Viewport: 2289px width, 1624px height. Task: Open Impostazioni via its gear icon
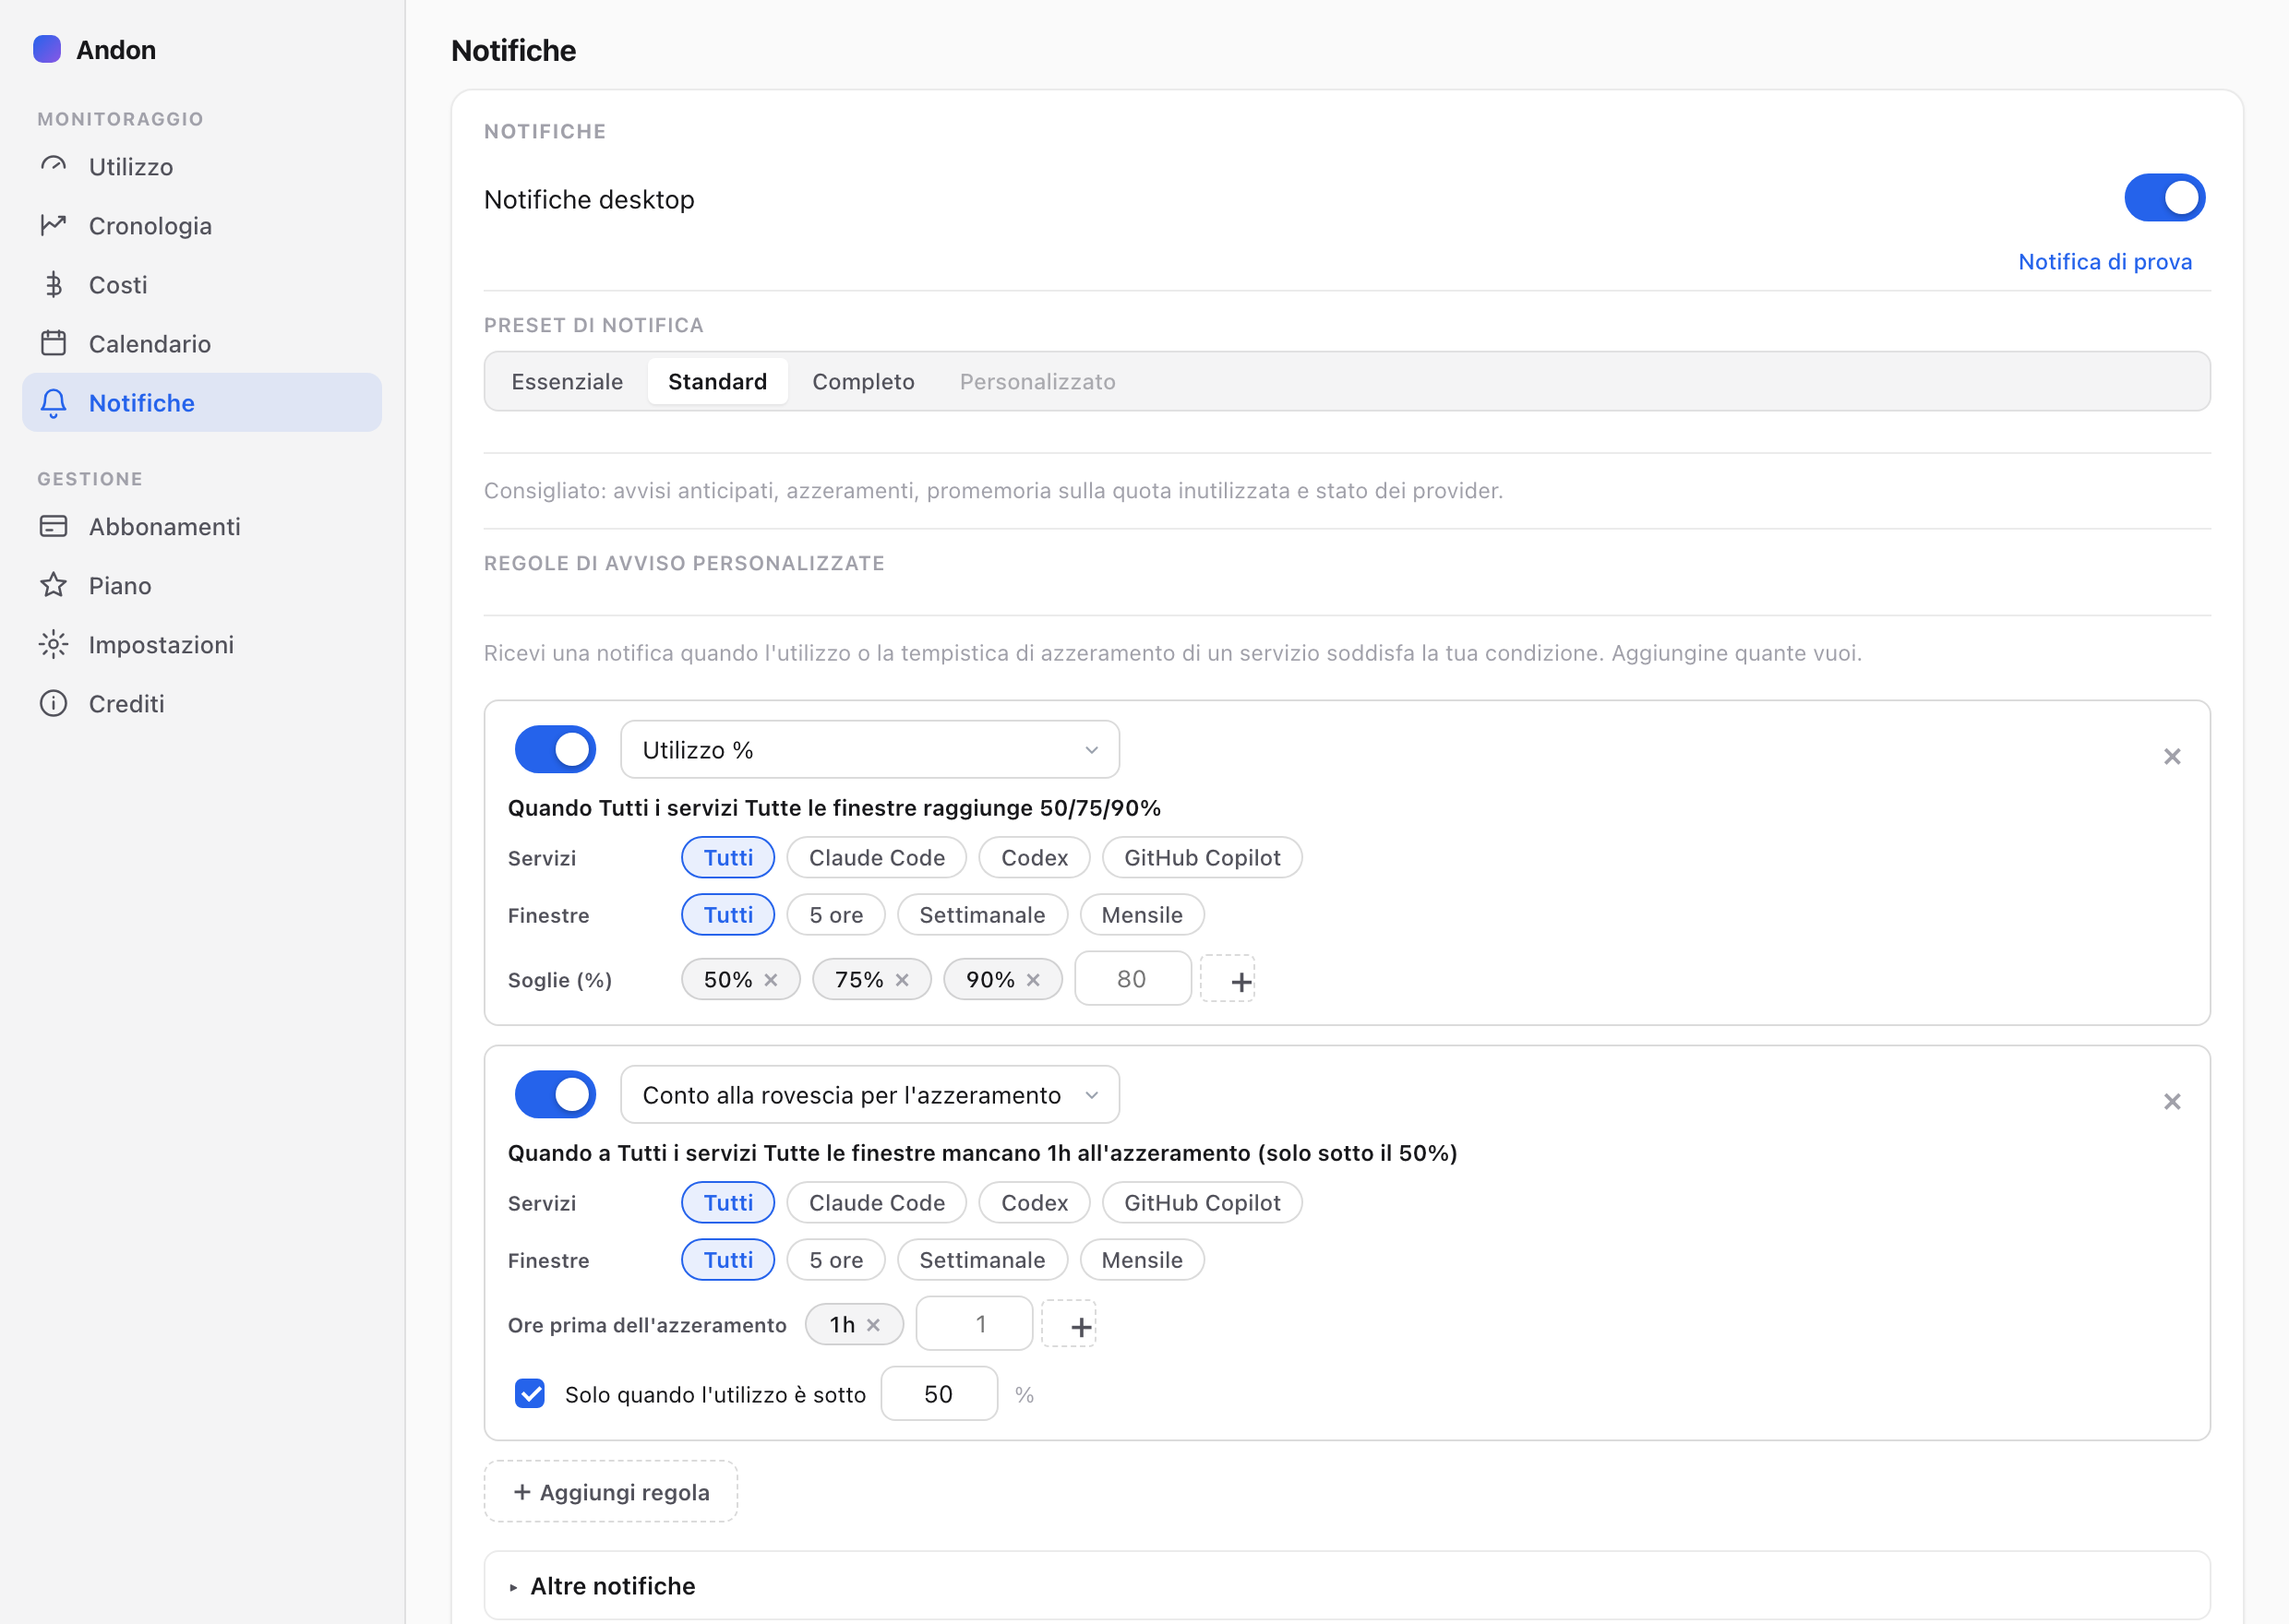pos(54,644)
